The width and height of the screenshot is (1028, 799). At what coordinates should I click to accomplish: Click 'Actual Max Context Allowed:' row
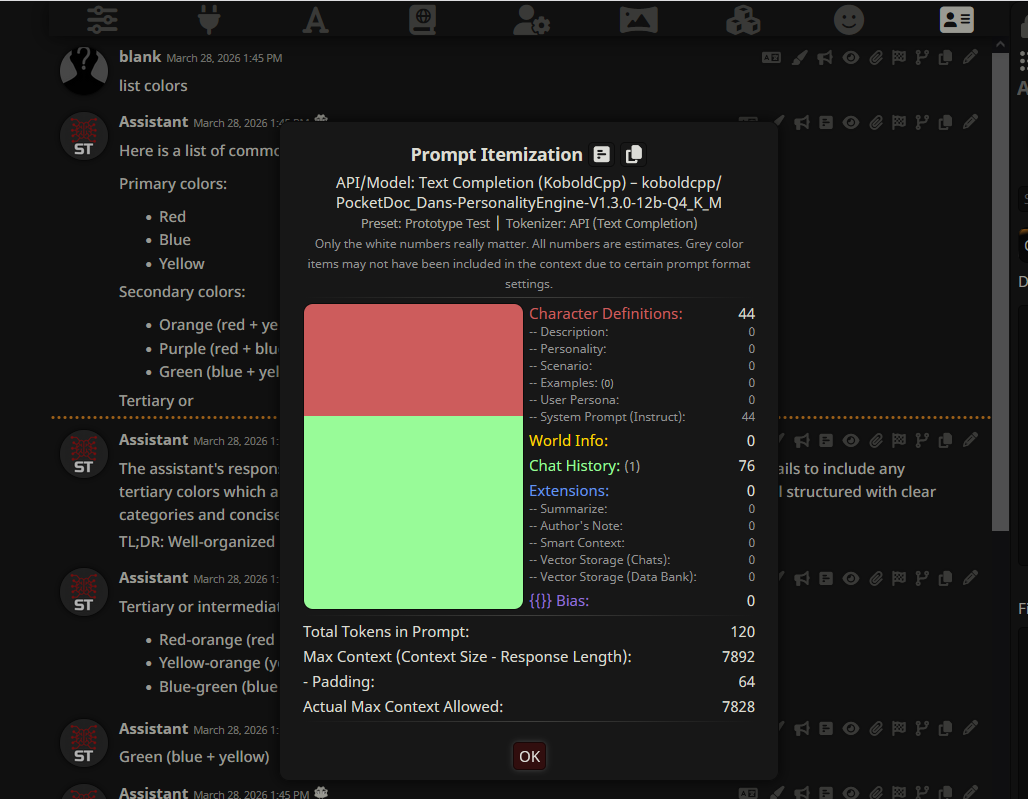point(528,707)
